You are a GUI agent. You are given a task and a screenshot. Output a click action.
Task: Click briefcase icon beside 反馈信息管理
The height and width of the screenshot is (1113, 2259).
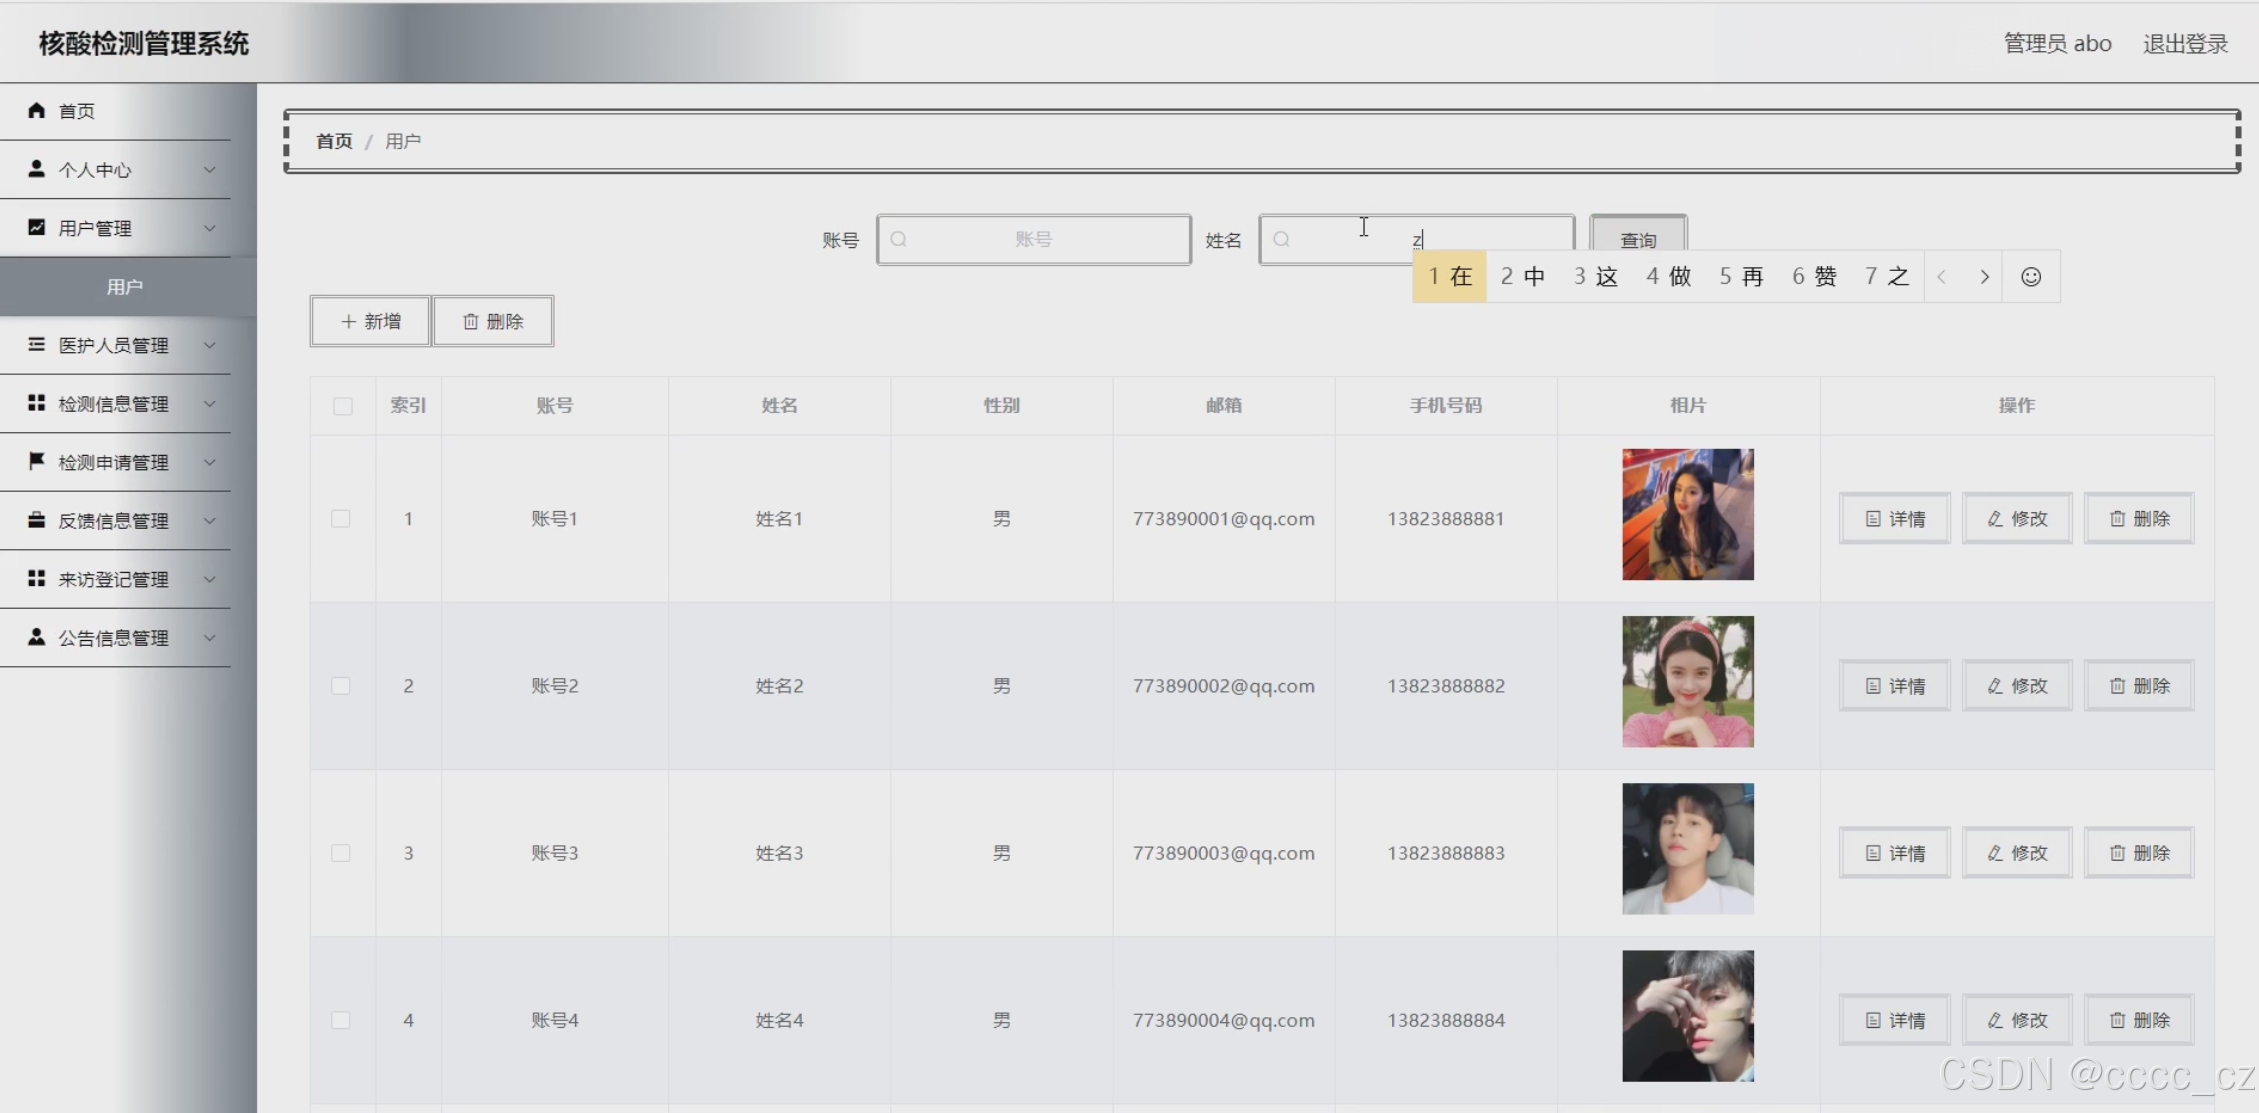click(37, 520)
